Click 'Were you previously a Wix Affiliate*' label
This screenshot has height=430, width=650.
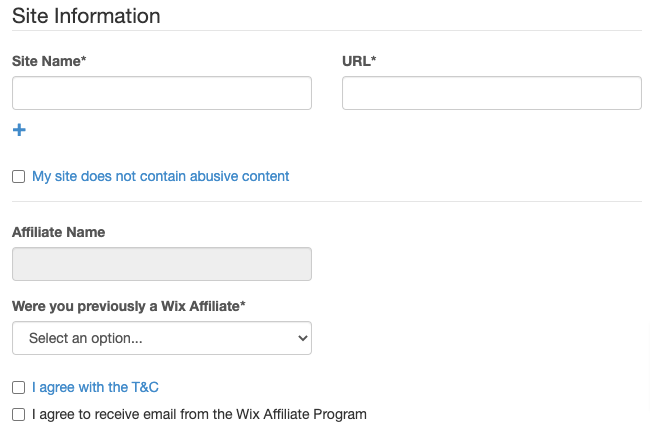(127, 306)
